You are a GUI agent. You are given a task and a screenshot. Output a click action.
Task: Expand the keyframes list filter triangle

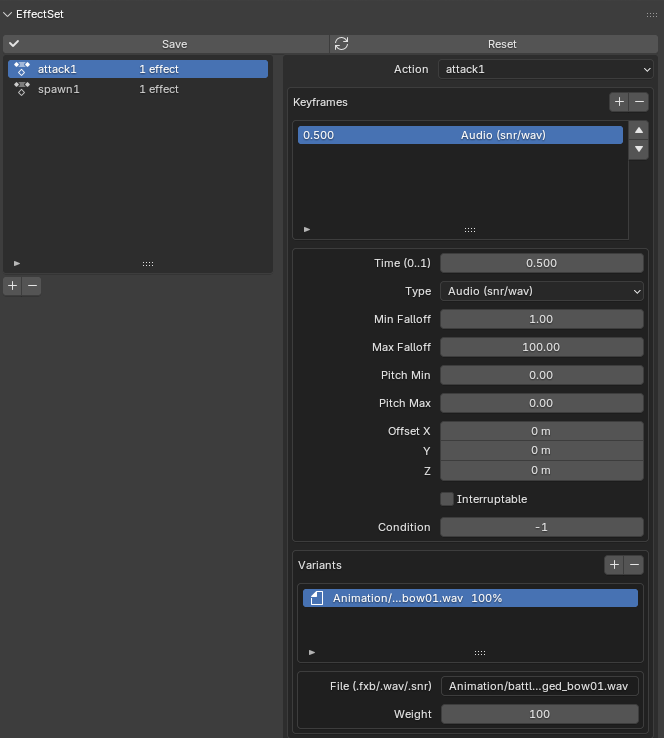pyautogui.click(x=307, y=230)
